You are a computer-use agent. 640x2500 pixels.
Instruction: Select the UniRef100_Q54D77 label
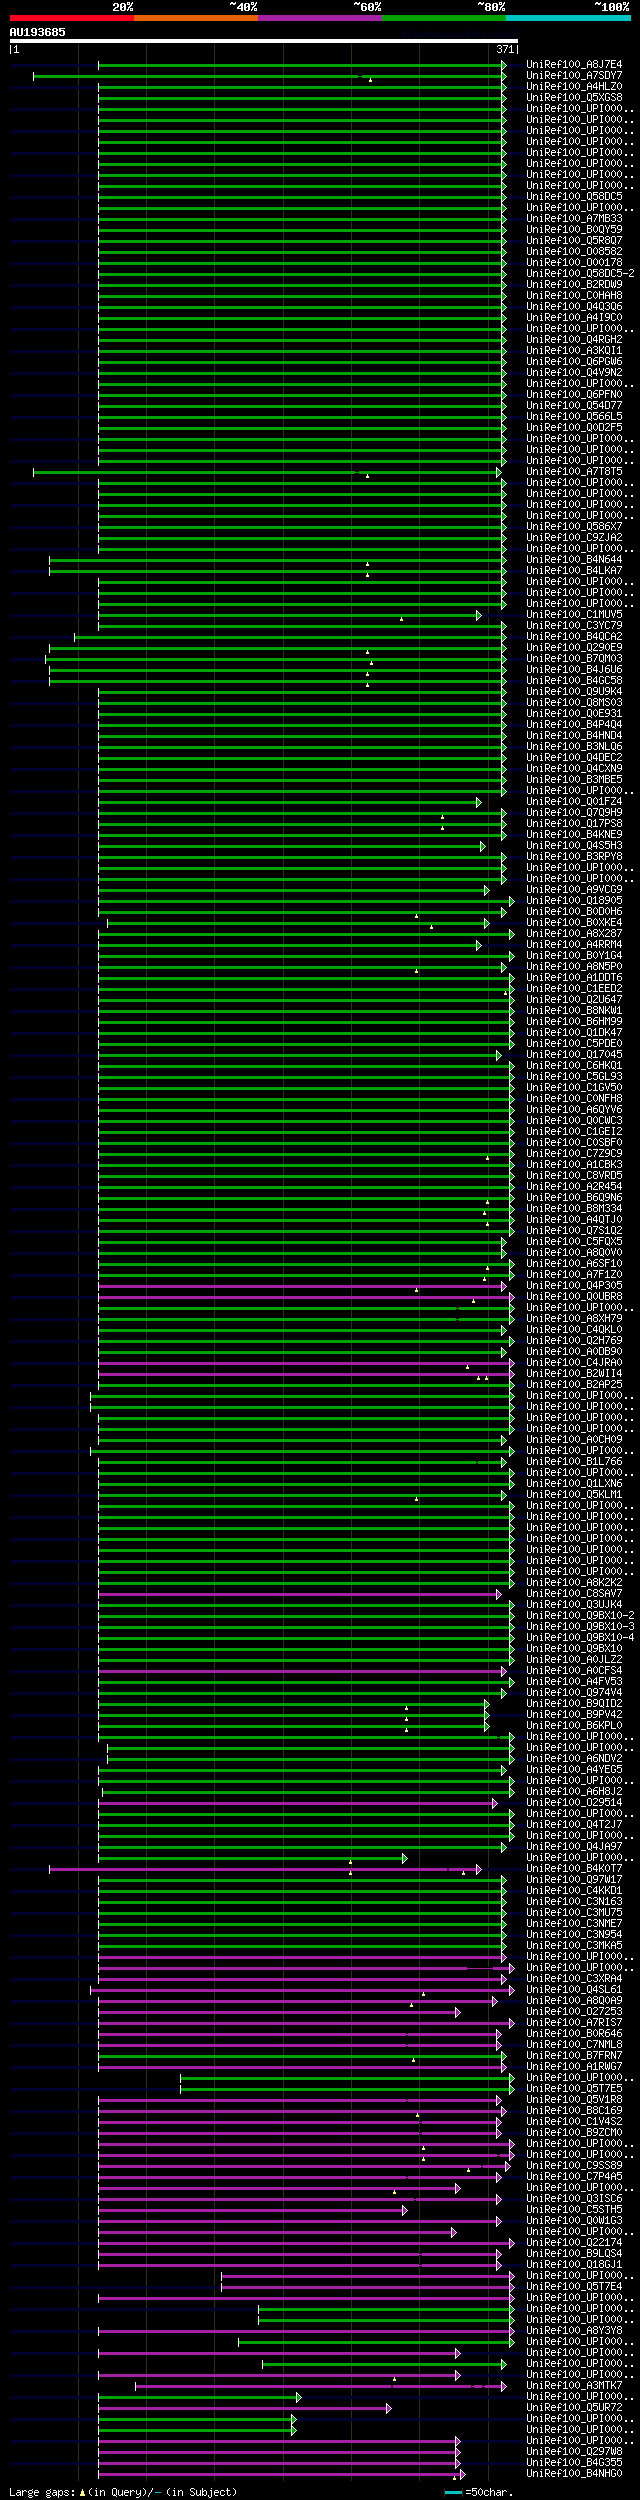coord(574,406)
